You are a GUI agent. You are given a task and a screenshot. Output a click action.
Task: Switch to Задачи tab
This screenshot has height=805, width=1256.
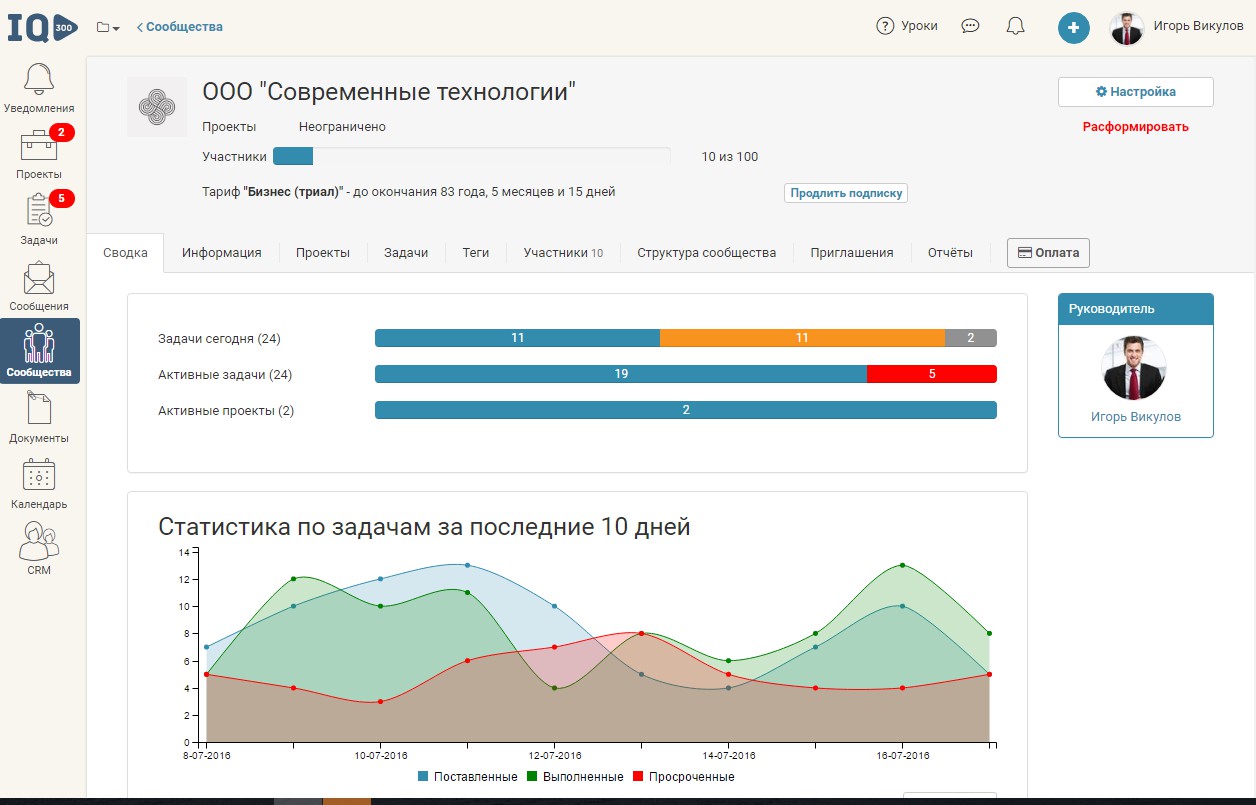(406, 253)
